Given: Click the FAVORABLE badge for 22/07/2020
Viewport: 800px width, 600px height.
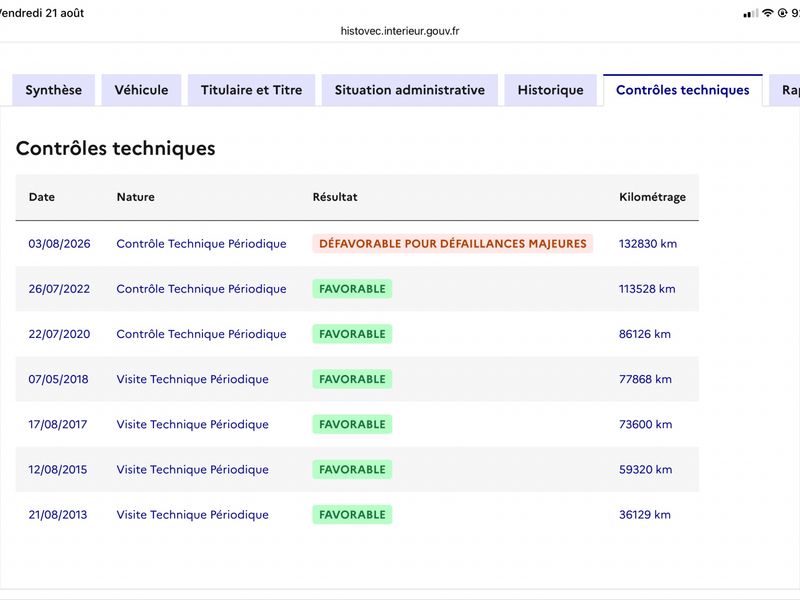Looking at the screenshot, I should [x=352, y=334].
